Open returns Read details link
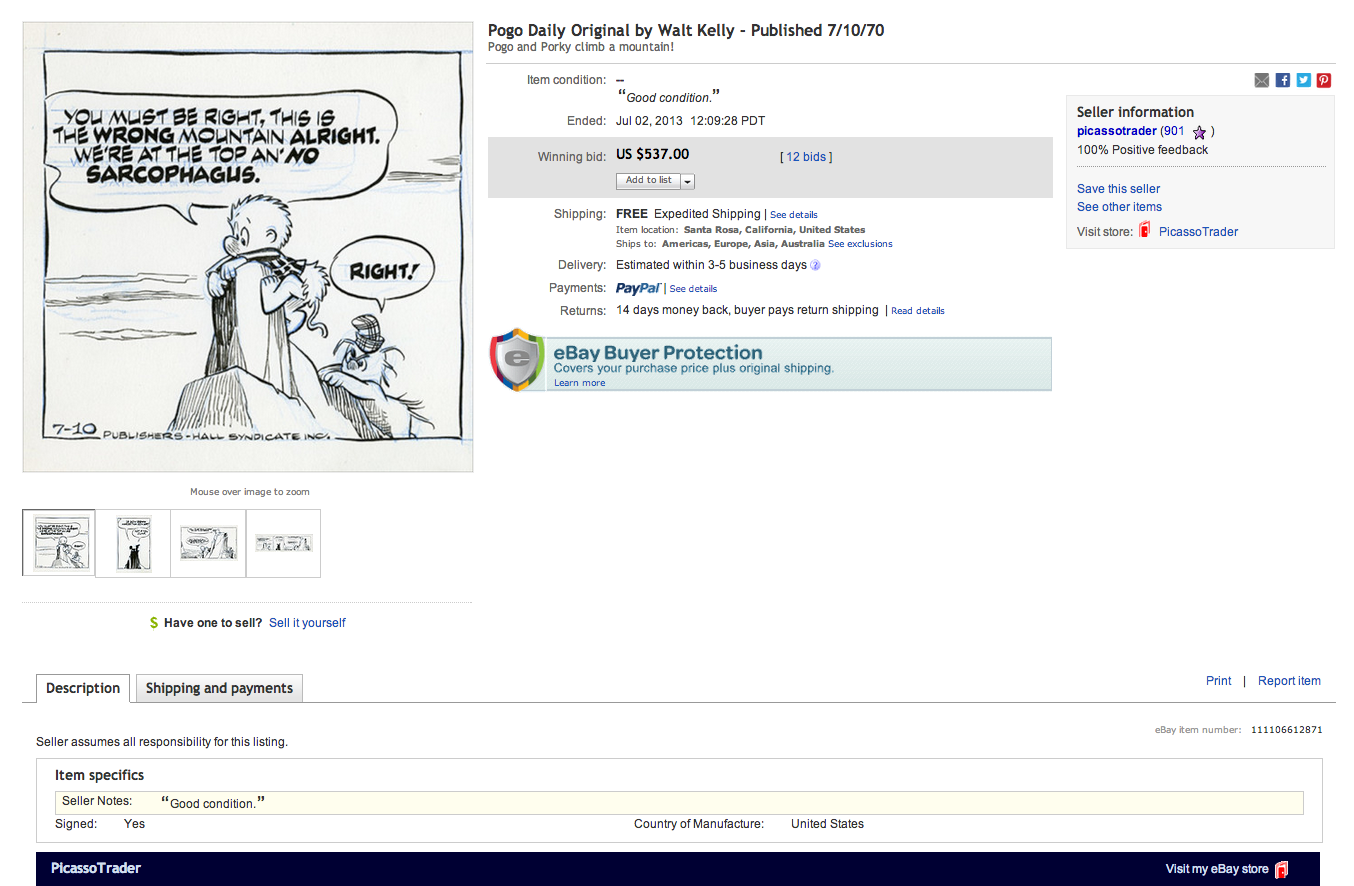This screenshot has width=1354, height=886. tap(918, 311)
